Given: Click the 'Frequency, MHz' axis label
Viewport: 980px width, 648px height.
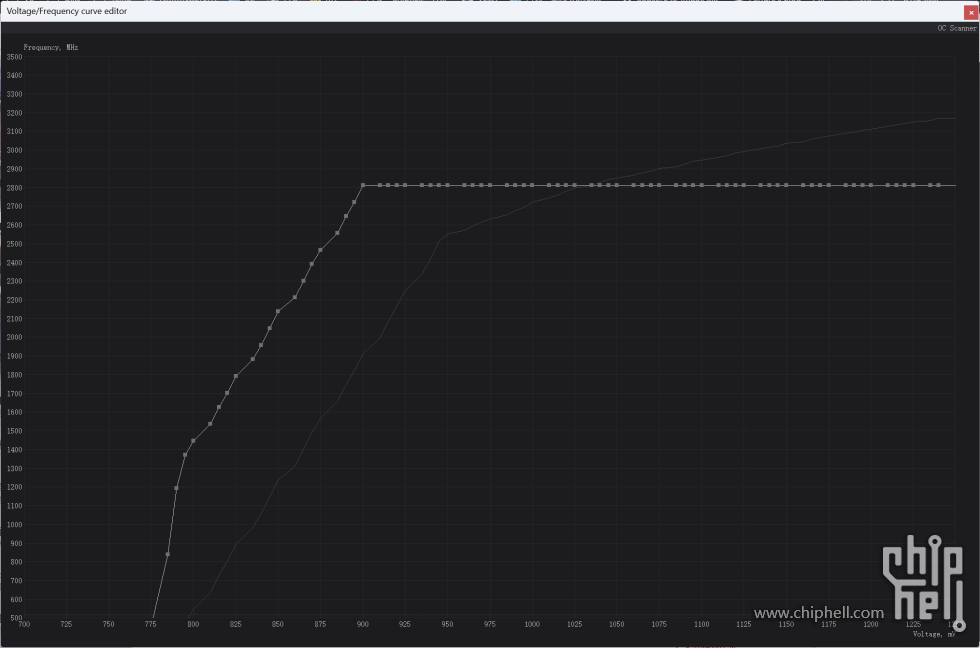Looking at the screenshot, I should pyautogui.click(x=51, y=47).
